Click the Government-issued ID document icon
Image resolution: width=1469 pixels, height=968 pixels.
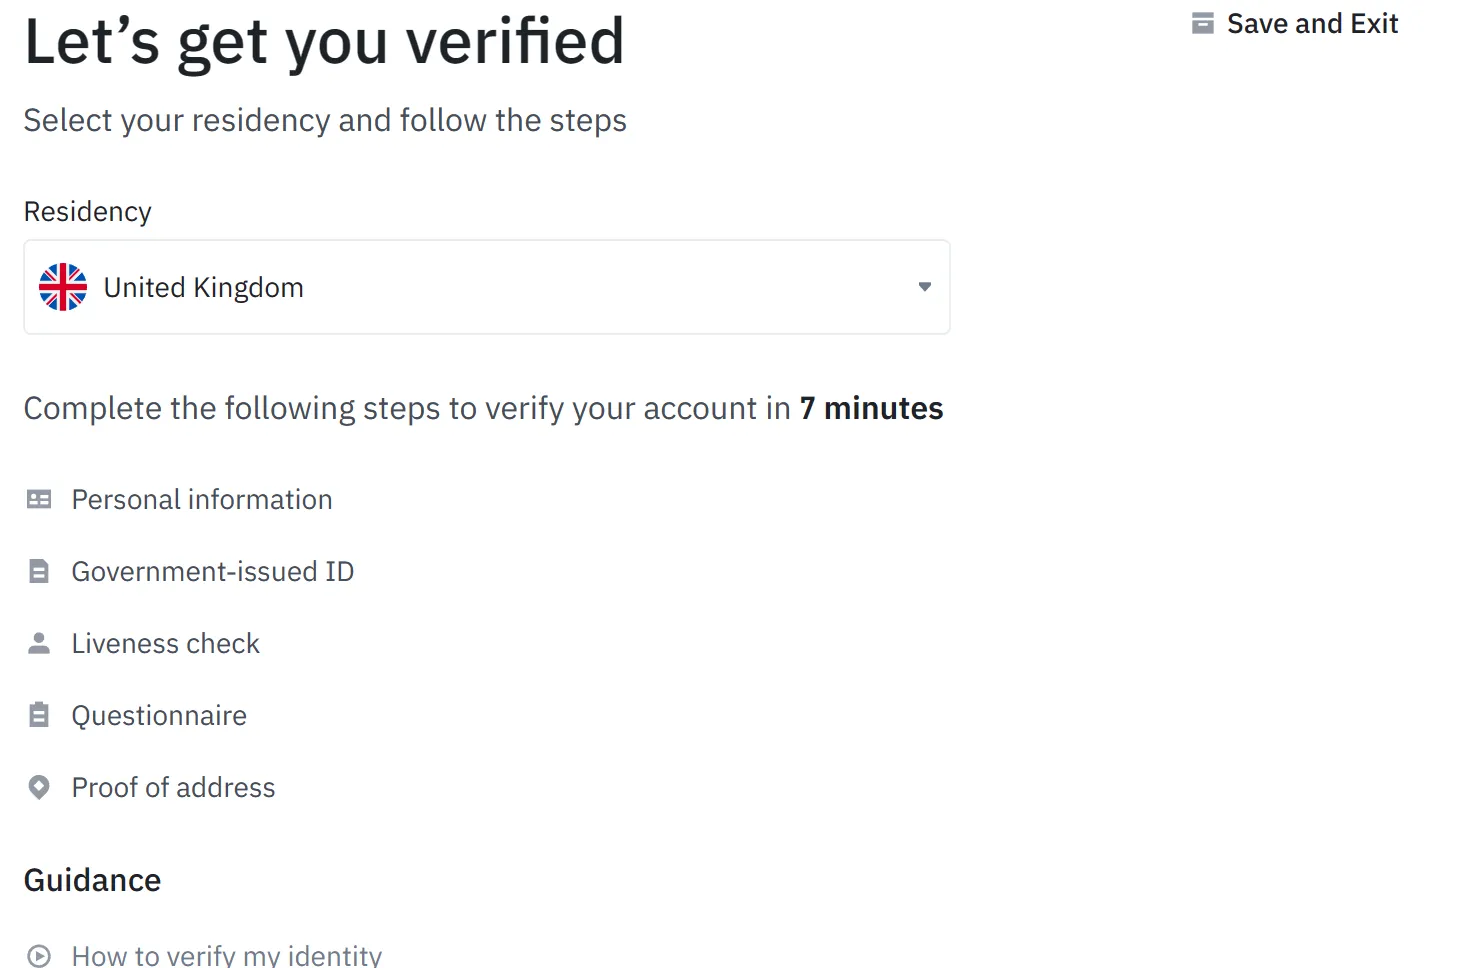[x=39, y=571]
